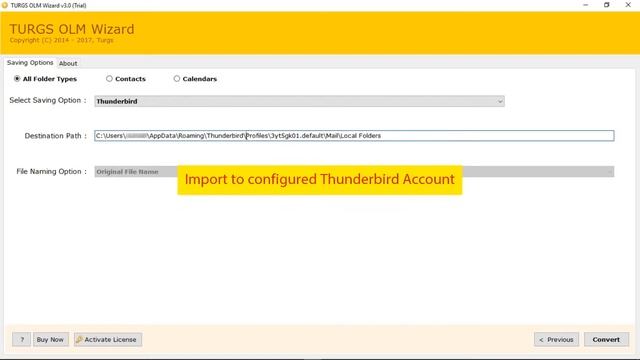The width and height of the screenshot is (640, 360).
Task: Click the Destination Path label
Action: pyautogui.click(x=56, y=136)
